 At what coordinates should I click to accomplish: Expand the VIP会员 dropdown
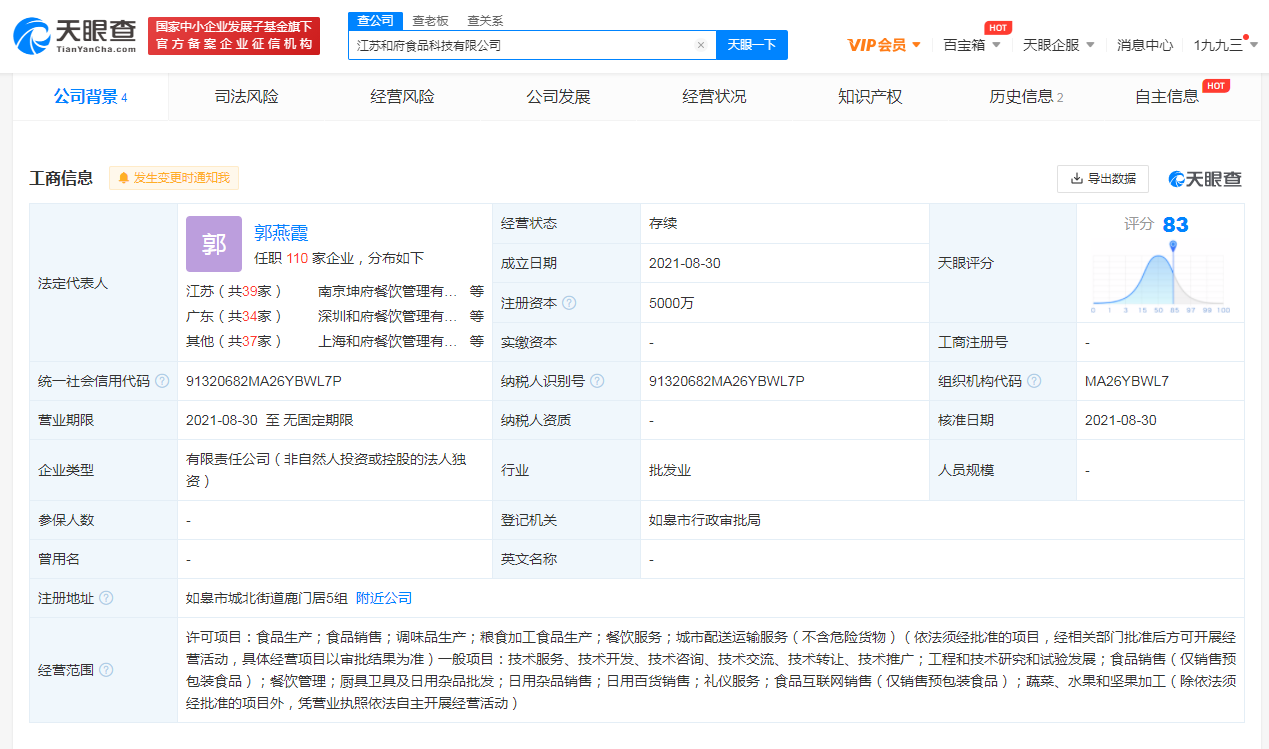click(x=884, y=45)
